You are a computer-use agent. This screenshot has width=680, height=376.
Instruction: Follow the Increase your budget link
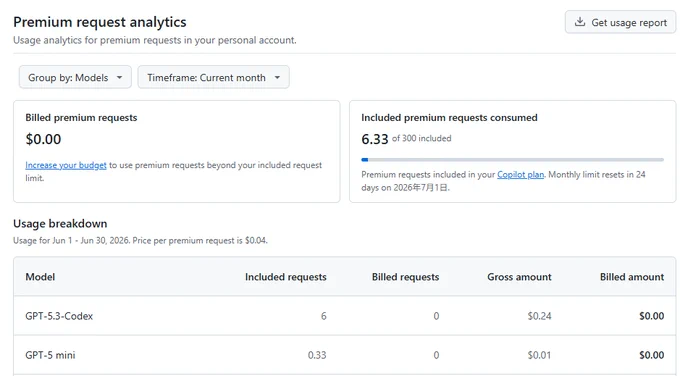click(65, 165)
